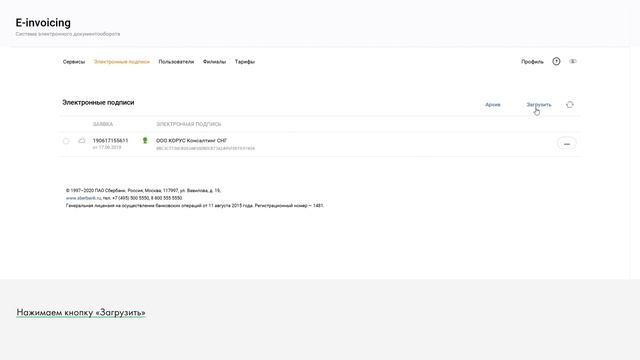Click the green certificate icon beside ООО КОРУС
This screenshot has height=360, width=640.
145,140
